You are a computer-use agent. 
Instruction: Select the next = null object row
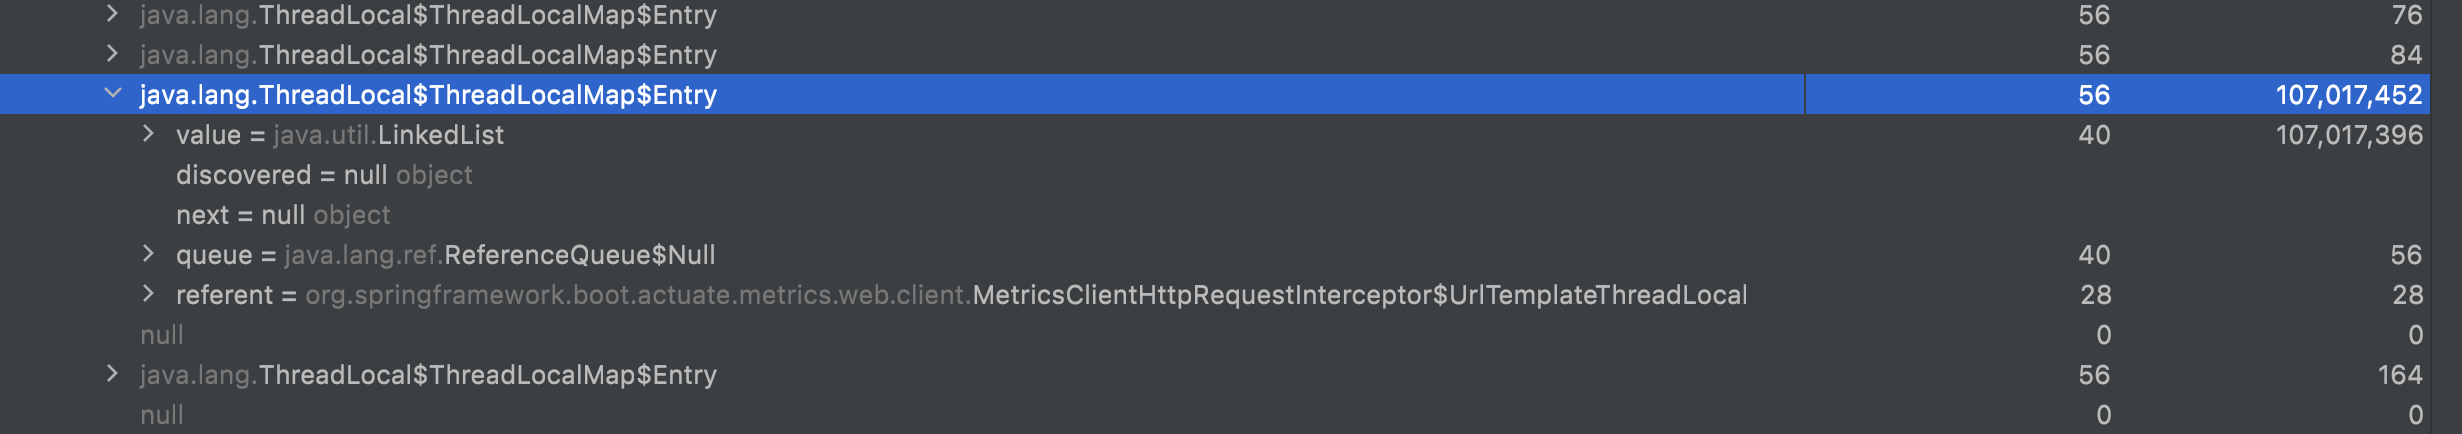pyautogui.click(x=283, y=215)
